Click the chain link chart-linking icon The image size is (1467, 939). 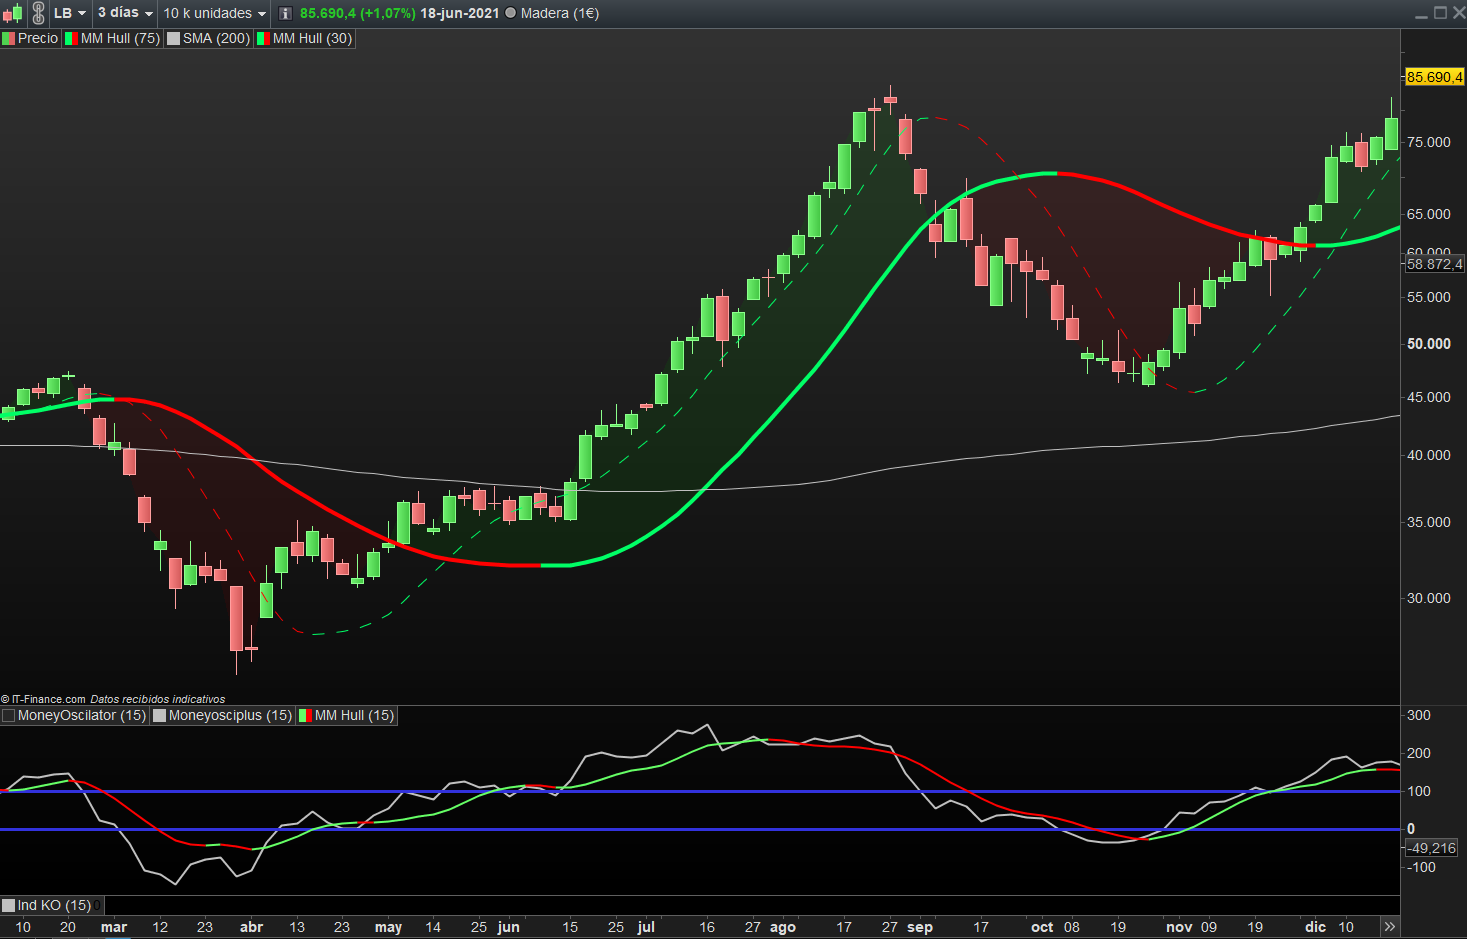point(38,13)
